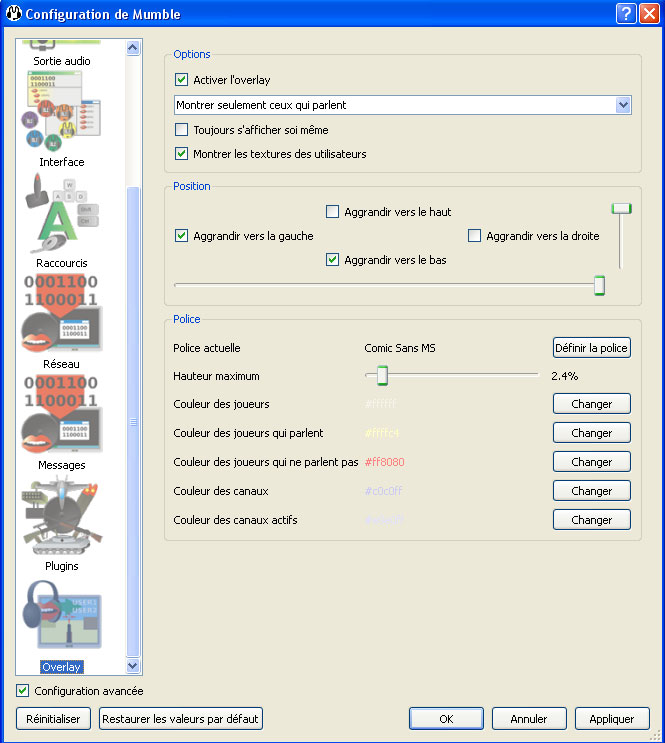Click the sidebar scroll up arrow
Image resolution: width=665 pixels, height=743 pixels.
(133, 47)
